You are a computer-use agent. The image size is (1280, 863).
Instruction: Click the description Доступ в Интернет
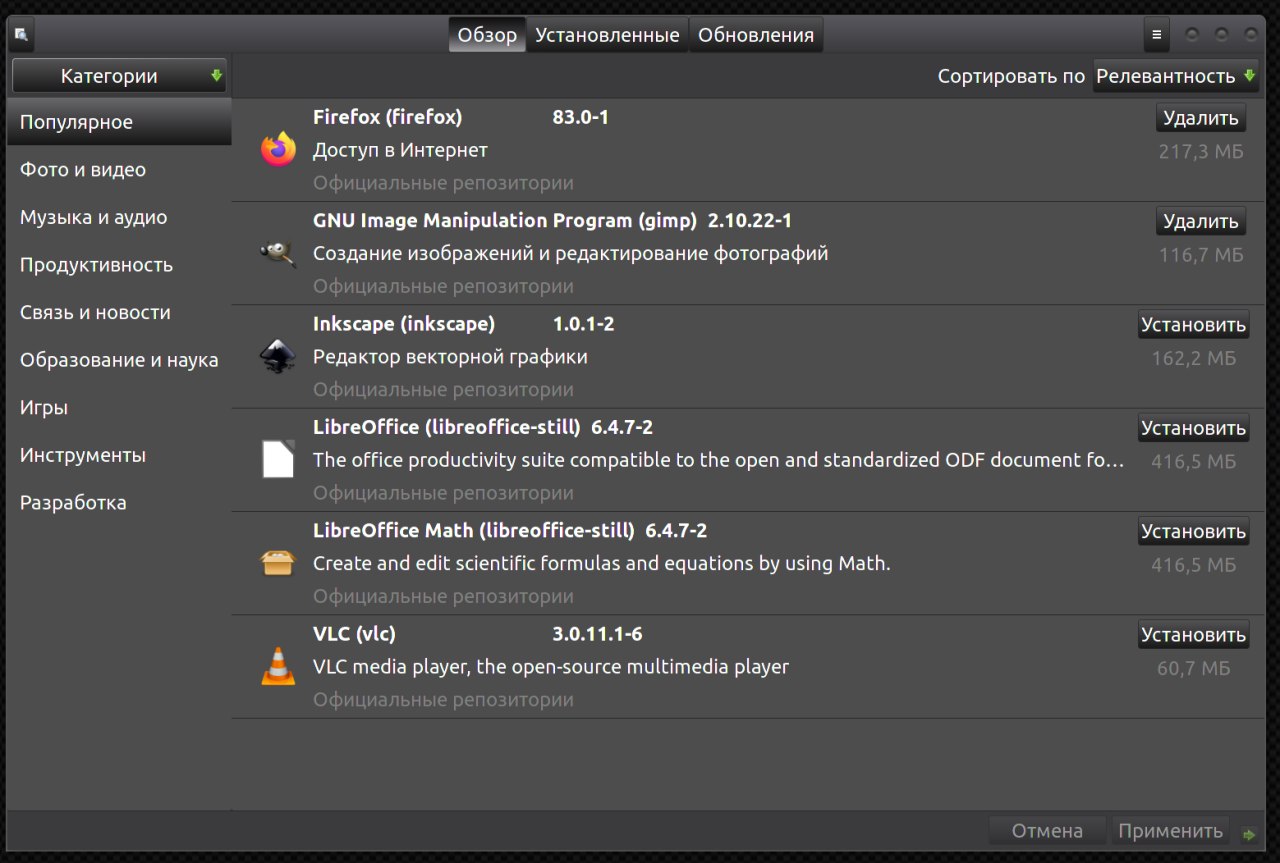click(x=400, y=150)
